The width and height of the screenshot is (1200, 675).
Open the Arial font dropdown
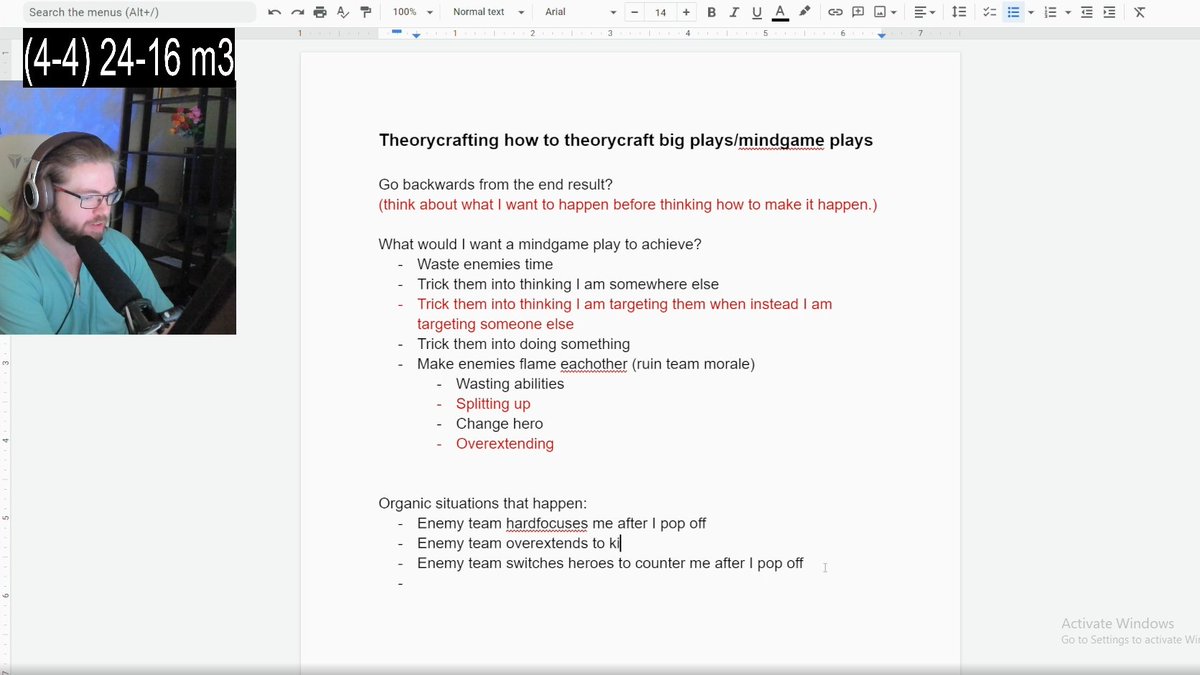tap(580, 12)
